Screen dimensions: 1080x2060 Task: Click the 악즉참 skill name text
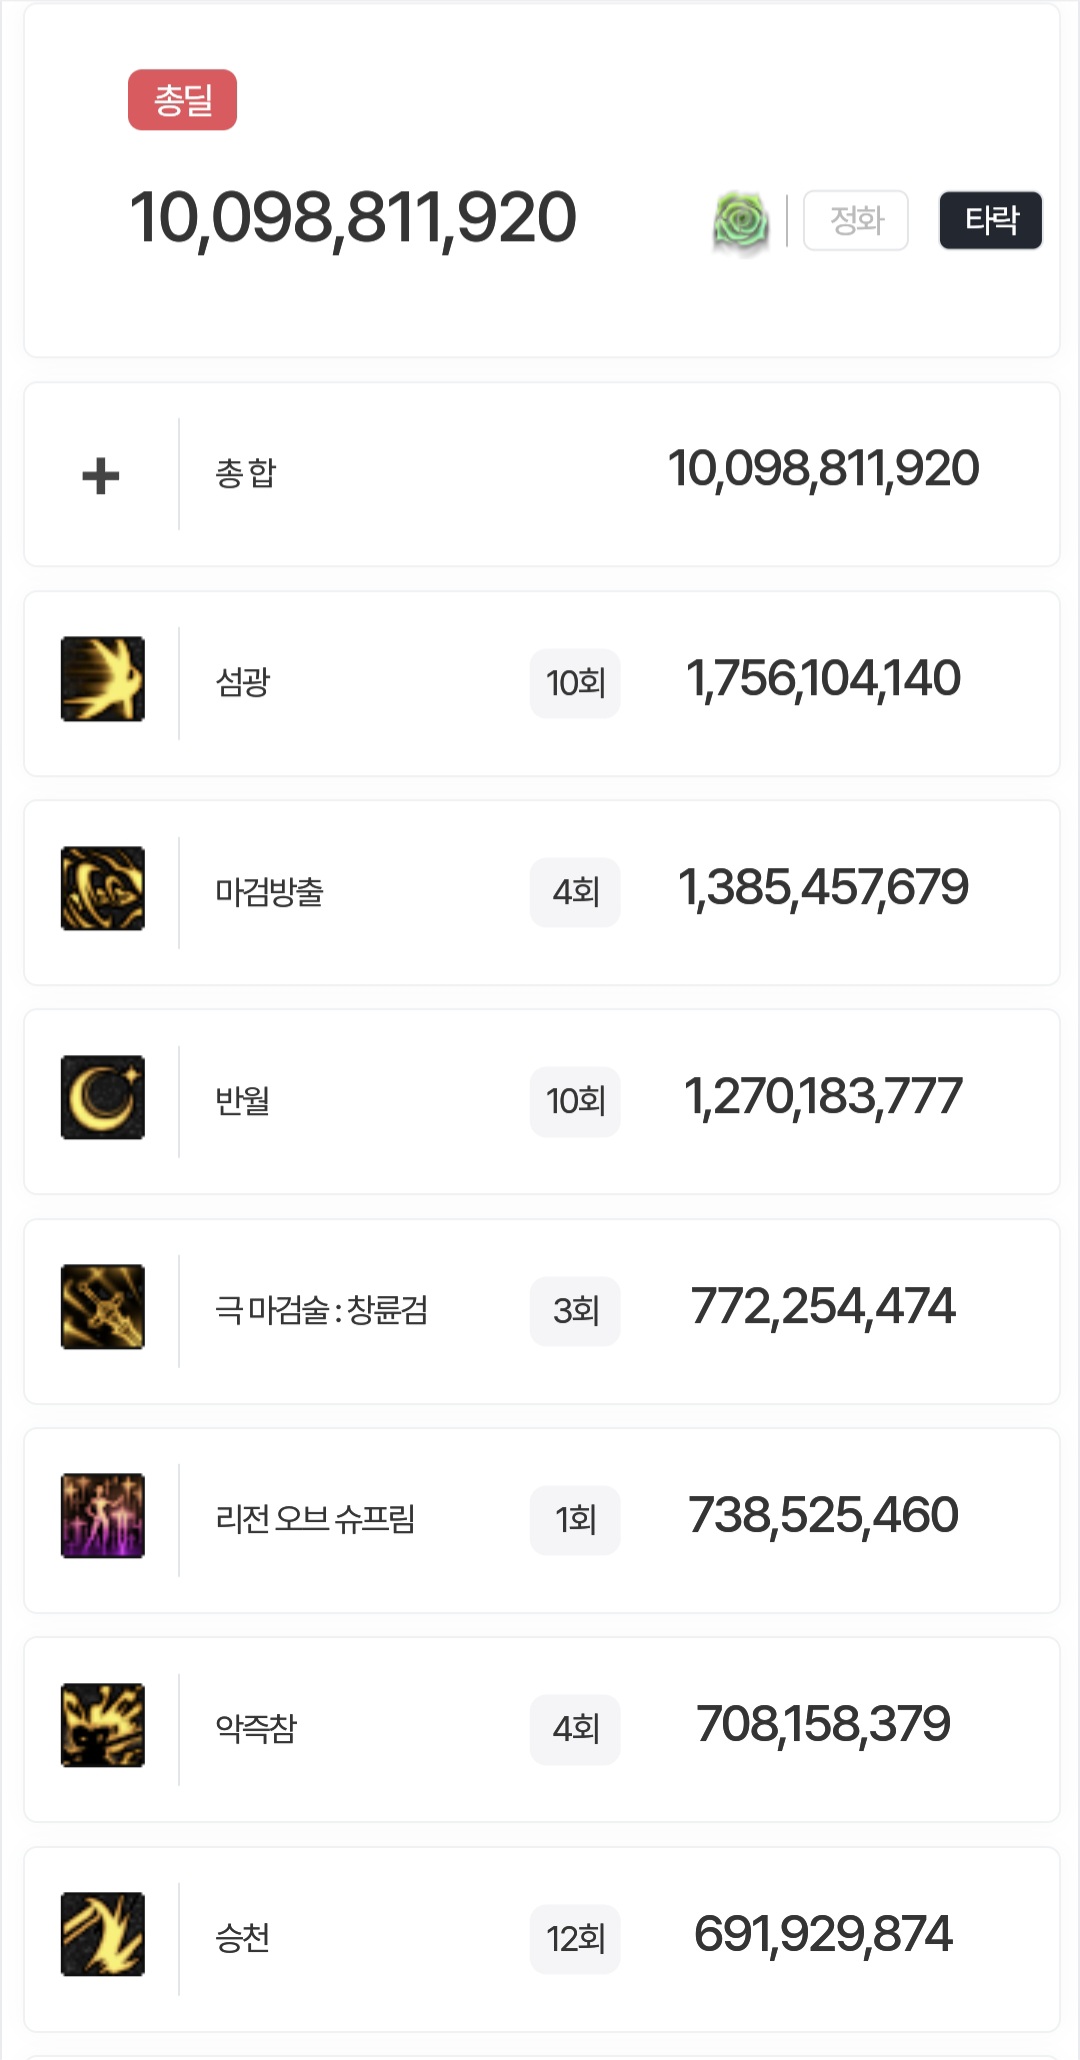(256, 1729)
